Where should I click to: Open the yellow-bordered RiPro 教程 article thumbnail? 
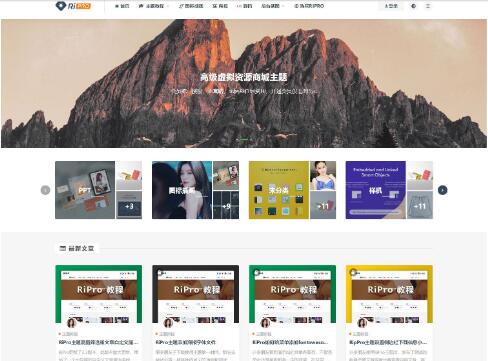coord(389,294)
